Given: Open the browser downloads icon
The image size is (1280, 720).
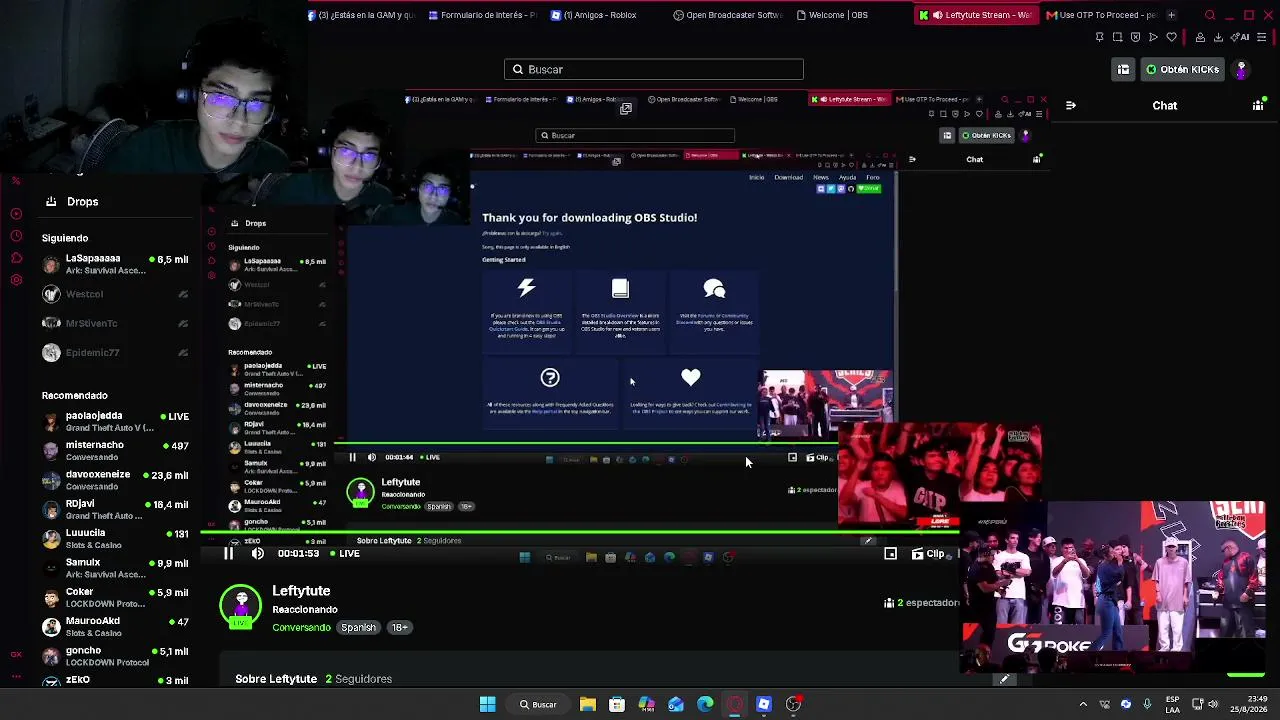Looking at the screenshot, I should (1218, 38).
